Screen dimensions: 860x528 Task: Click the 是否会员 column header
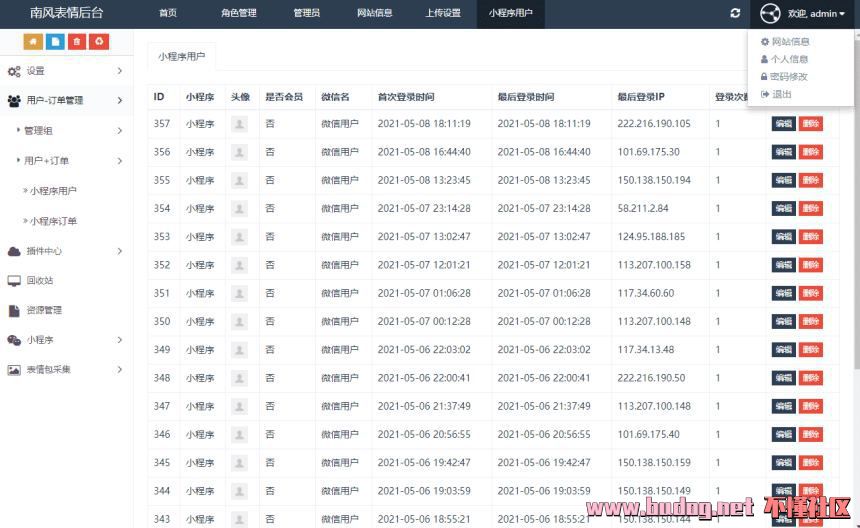[x=284, y=97]
